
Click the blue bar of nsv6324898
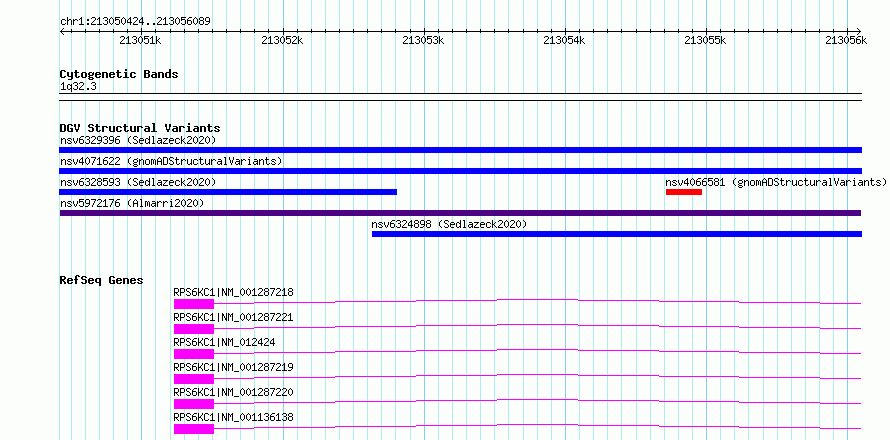[617, 234]
